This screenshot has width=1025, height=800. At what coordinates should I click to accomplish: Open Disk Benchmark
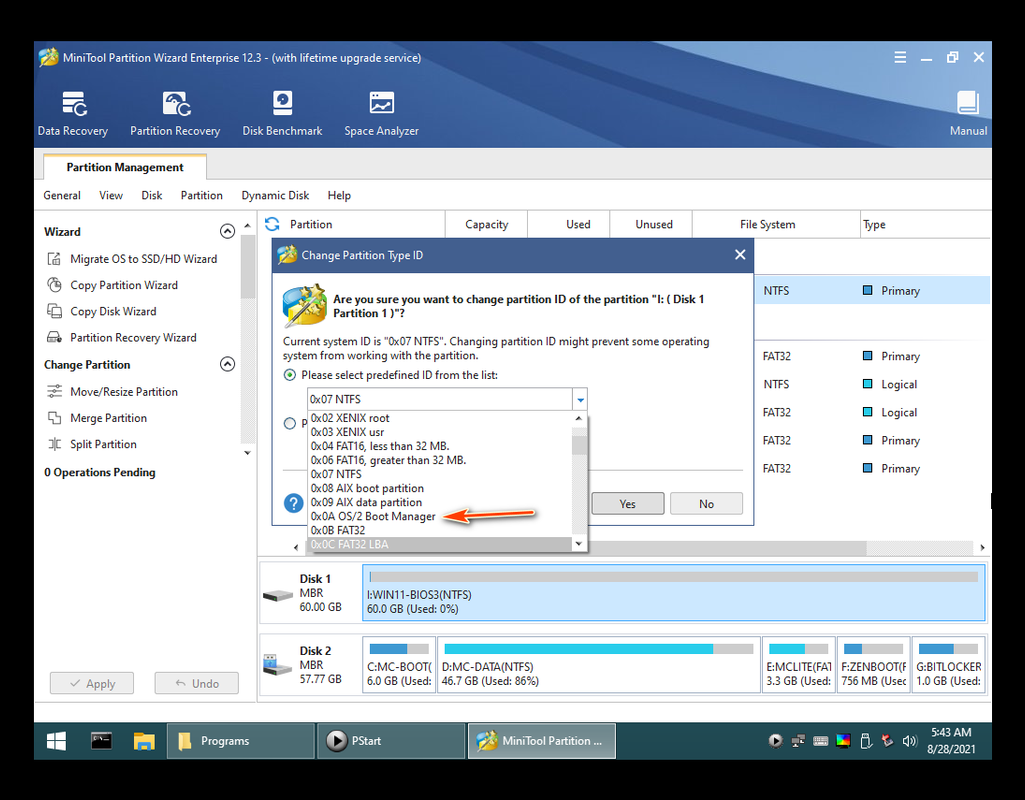click(x=282, y=114)
